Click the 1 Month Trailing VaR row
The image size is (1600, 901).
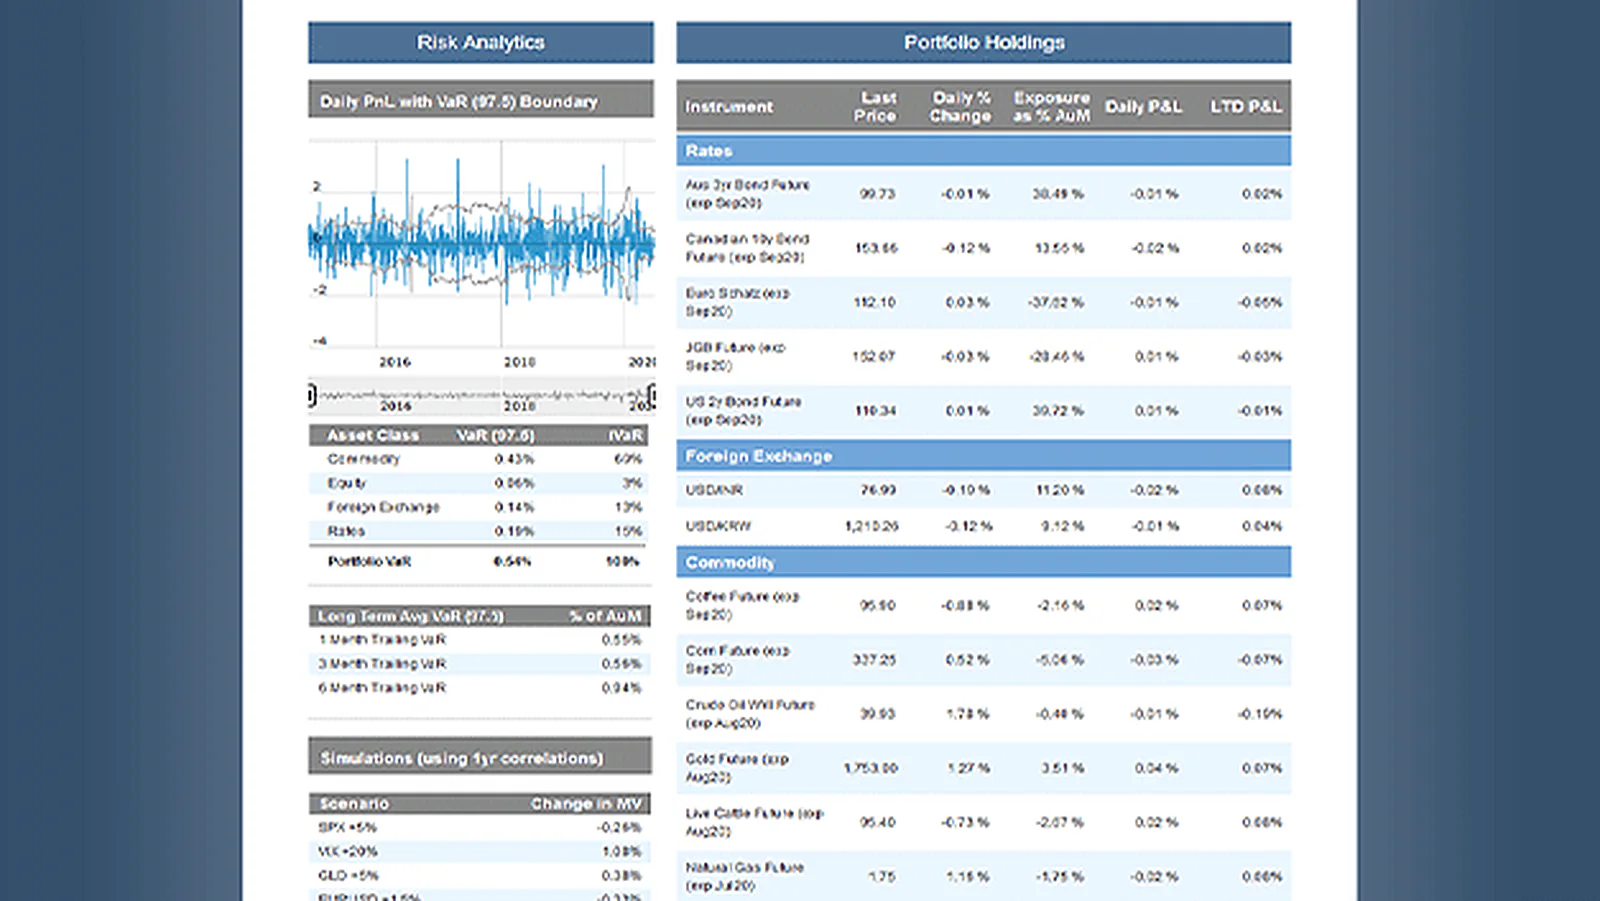point(480,640)
